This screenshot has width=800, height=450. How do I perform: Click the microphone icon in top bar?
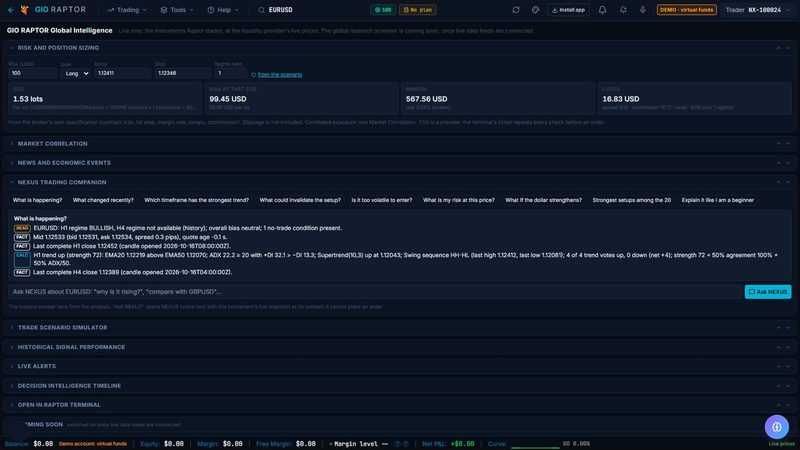tap(643, 10)
